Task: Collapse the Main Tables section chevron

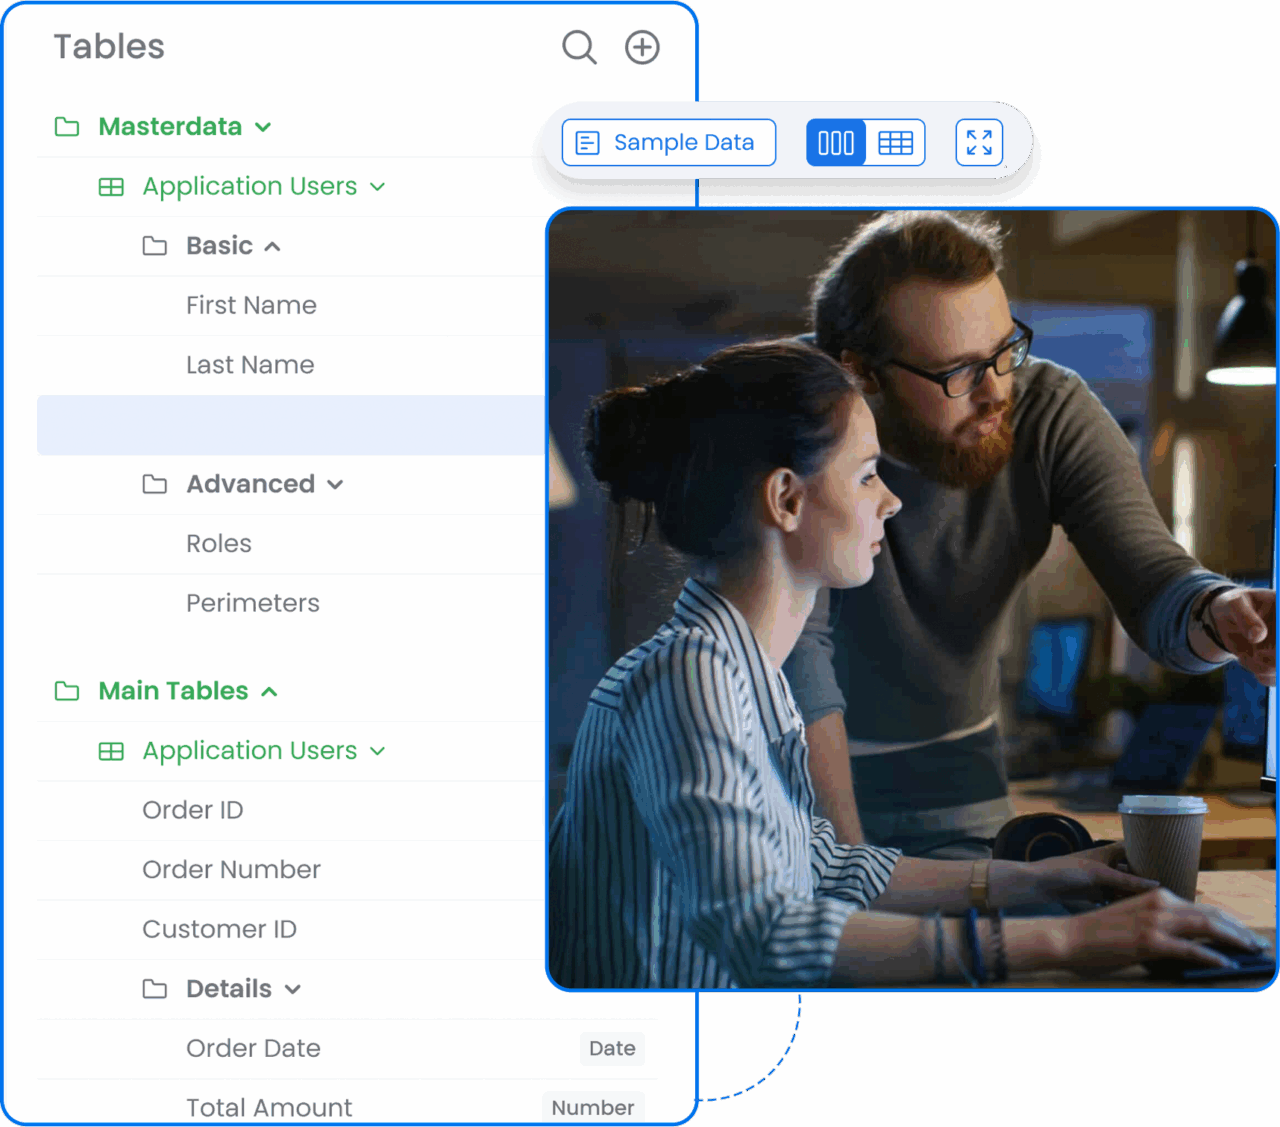Action: point(269,692)
